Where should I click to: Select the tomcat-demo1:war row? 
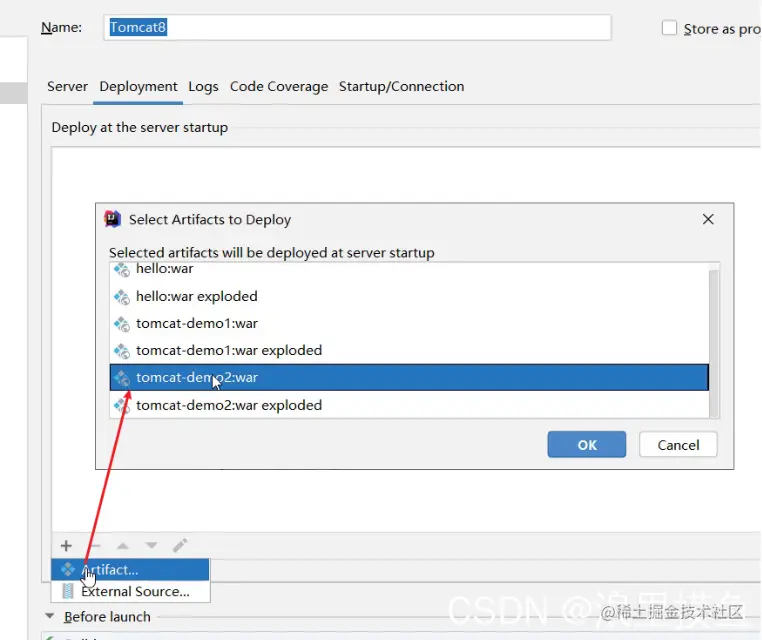tap(409, 323)
